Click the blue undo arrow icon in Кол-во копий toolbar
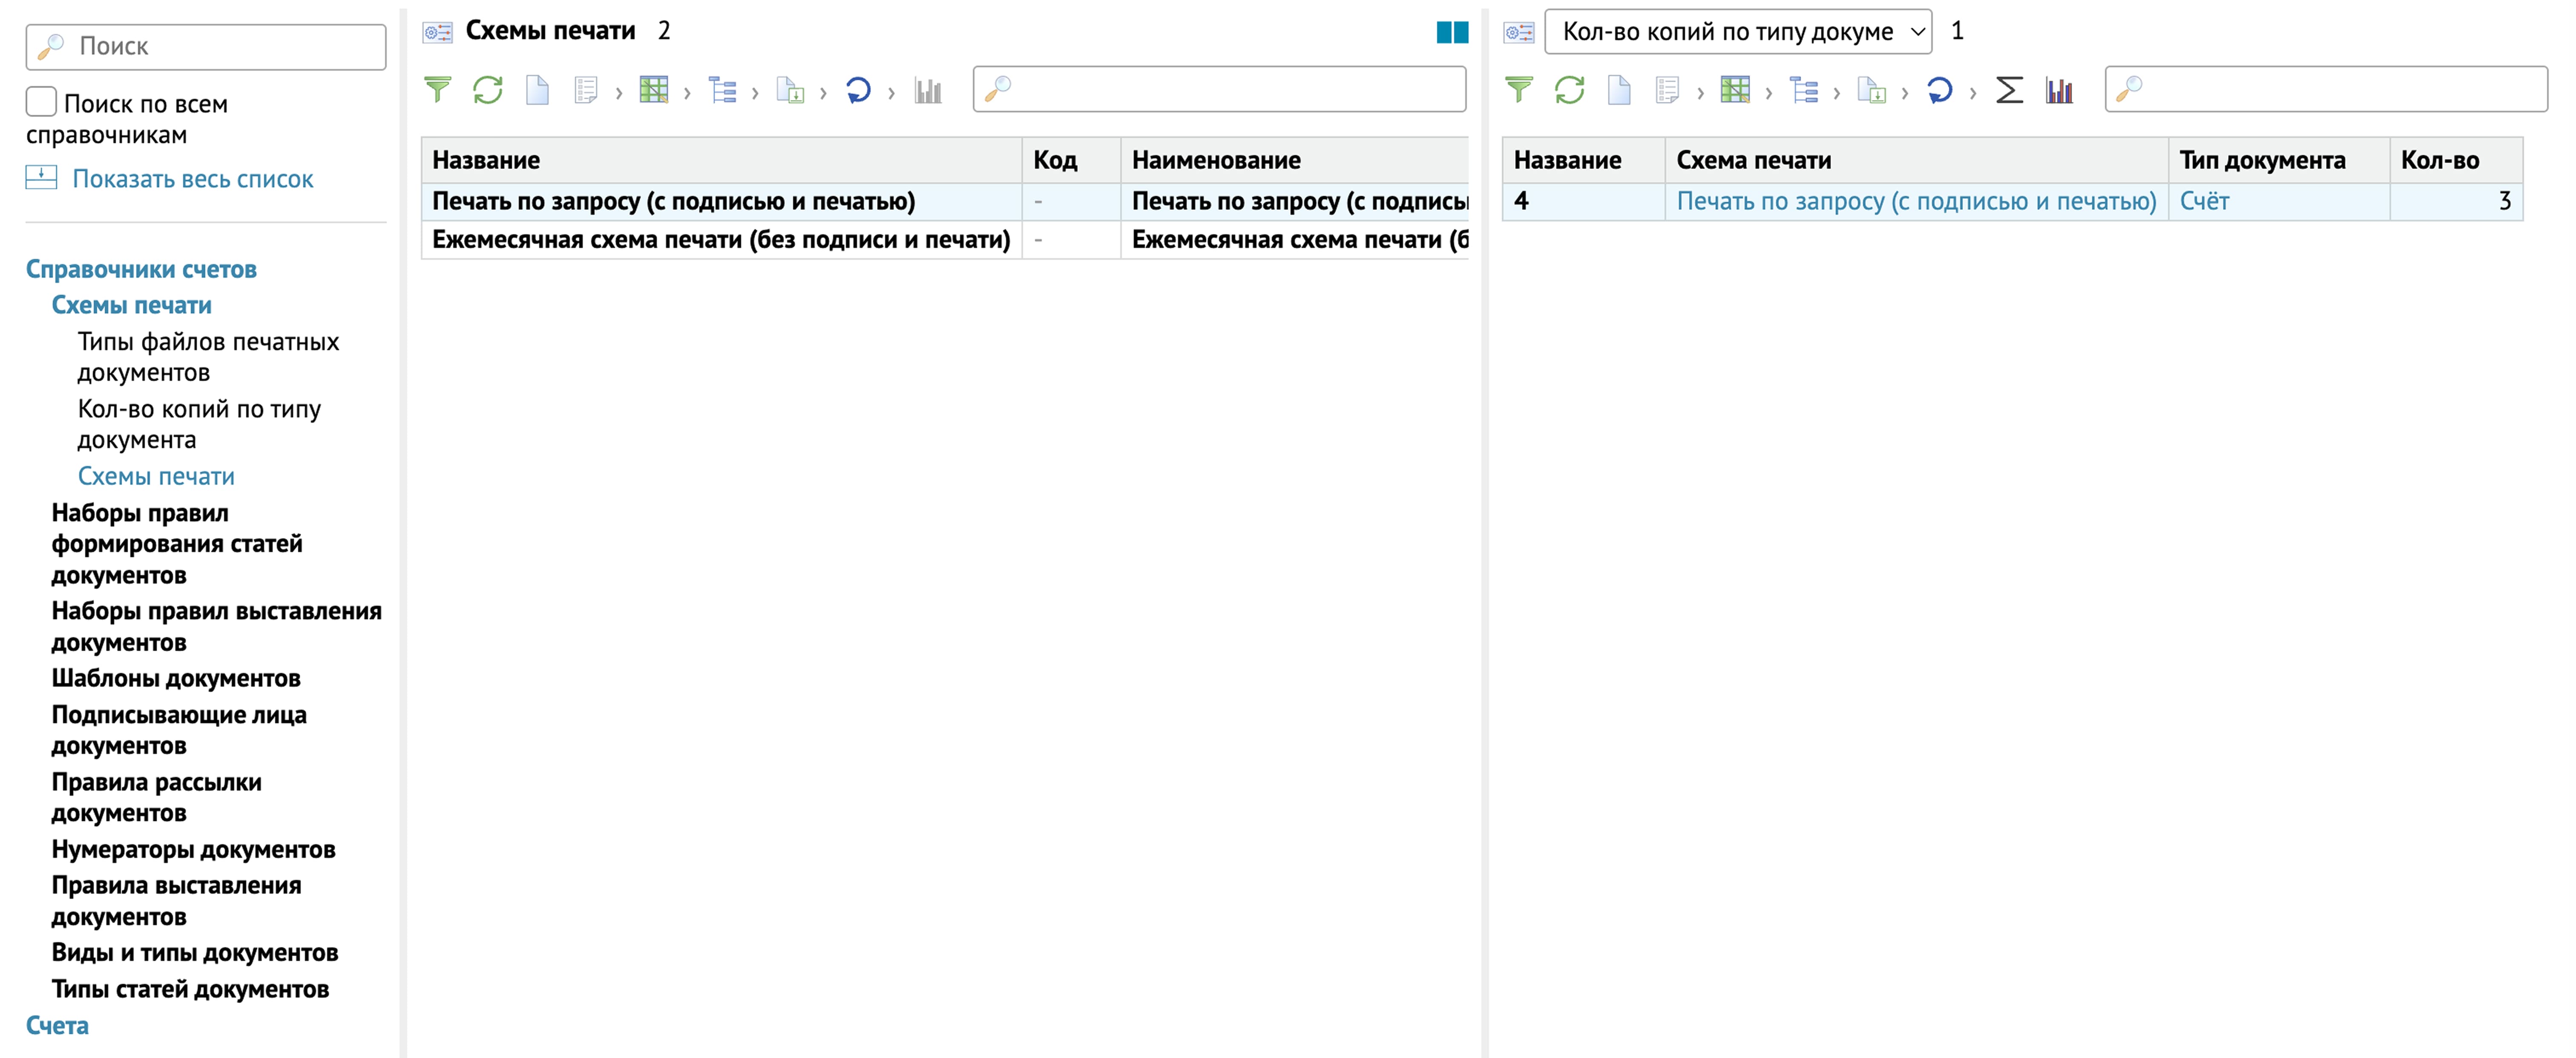Viewport: 2576px width, 1058px height. tap(1940, 90)
